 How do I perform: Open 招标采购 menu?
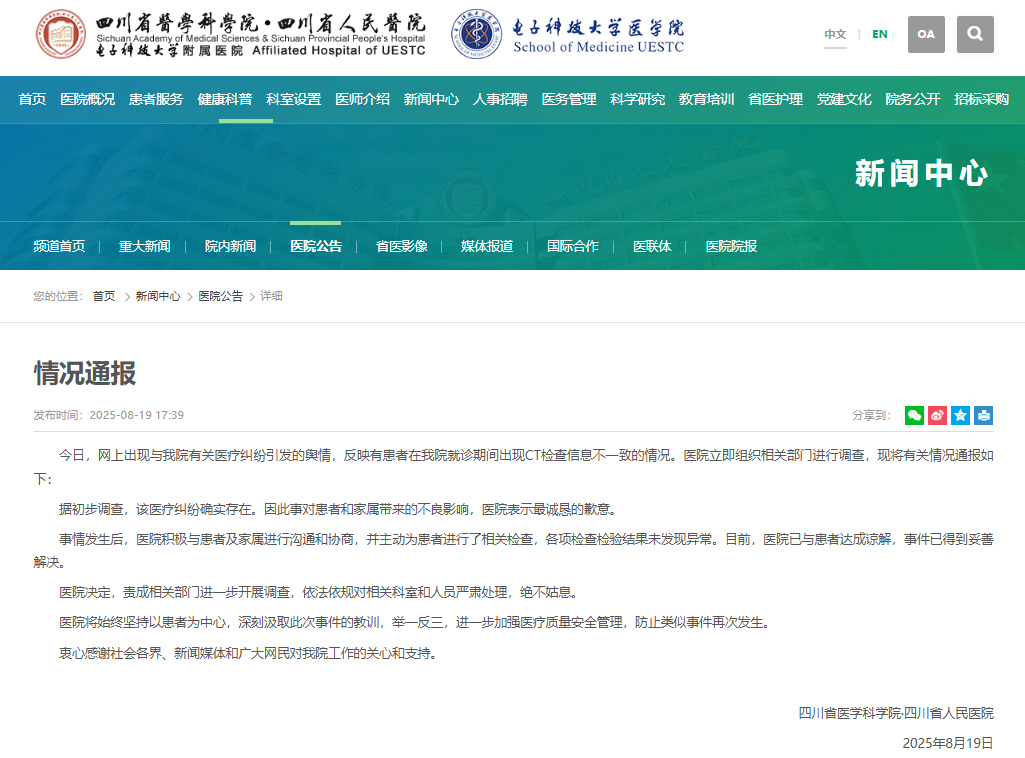981,99
